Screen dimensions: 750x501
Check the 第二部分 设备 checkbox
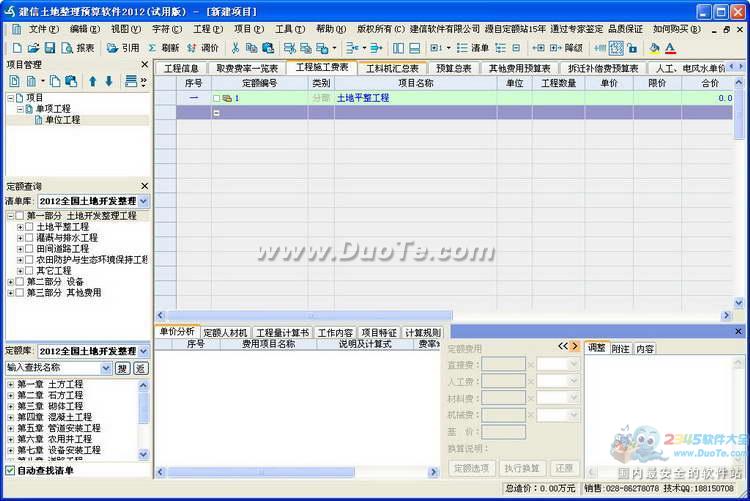[x=21, y=282]
